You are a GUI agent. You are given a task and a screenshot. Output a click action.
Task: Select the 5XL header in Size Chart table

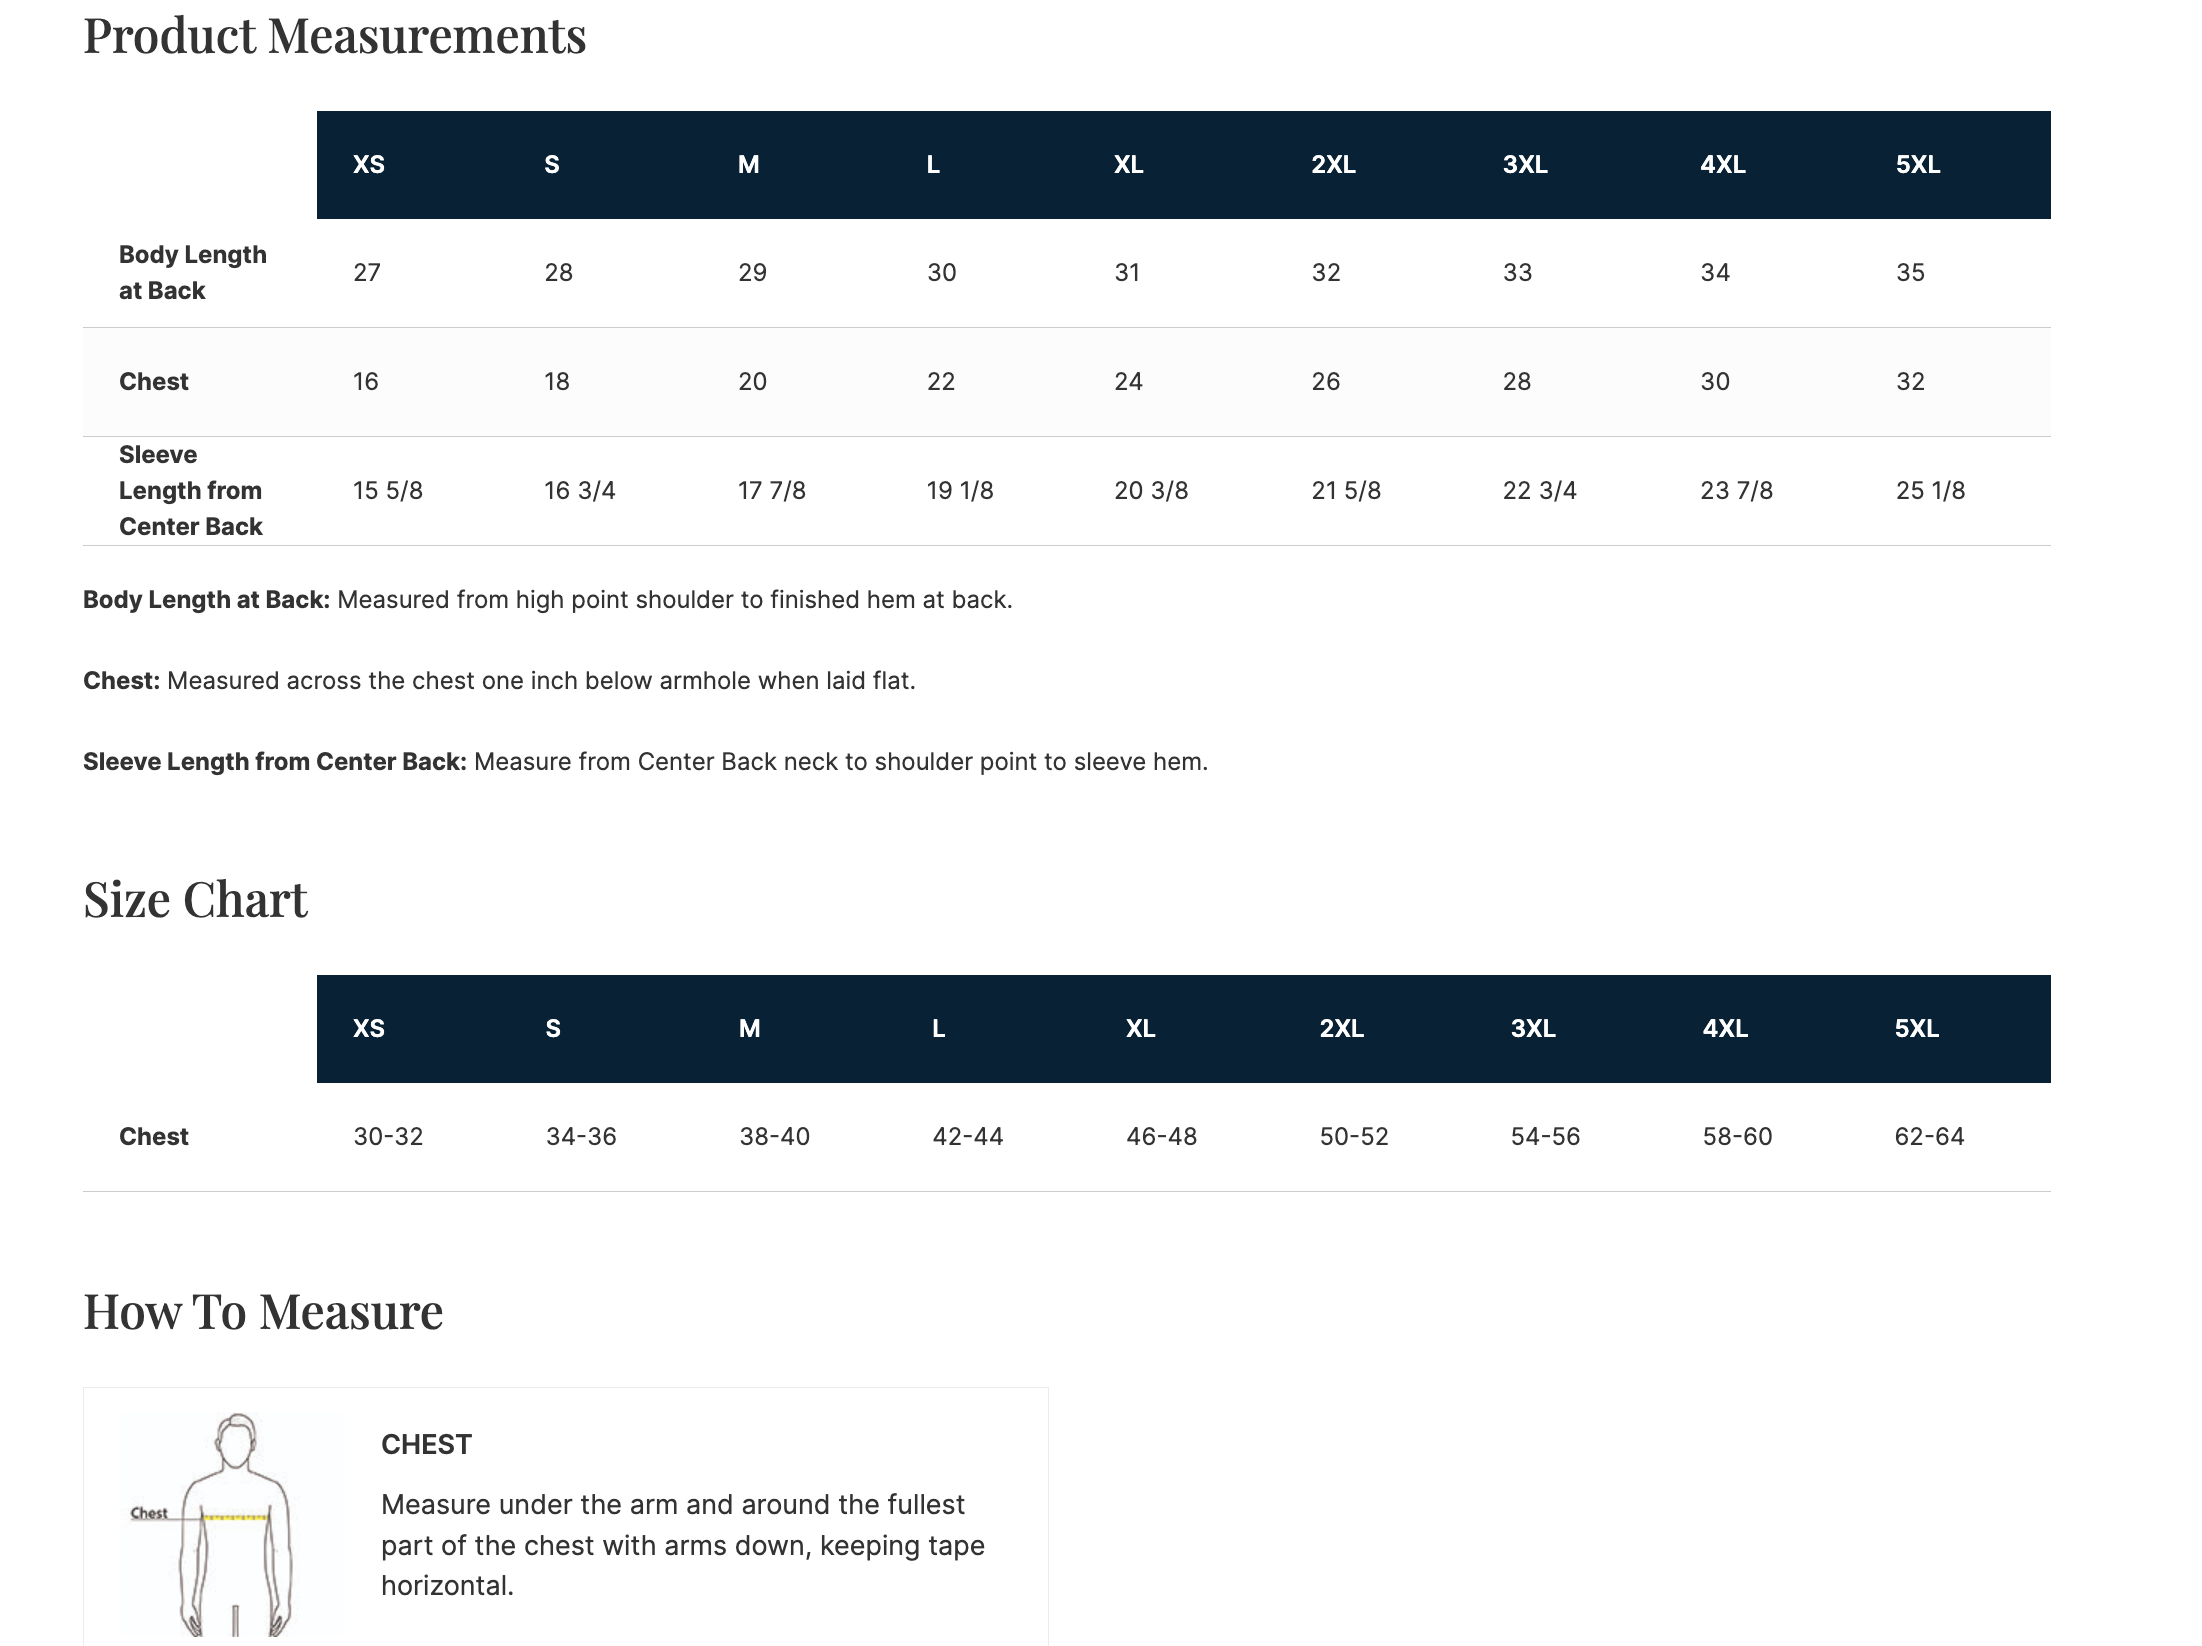click(x=1916, y=1029)
